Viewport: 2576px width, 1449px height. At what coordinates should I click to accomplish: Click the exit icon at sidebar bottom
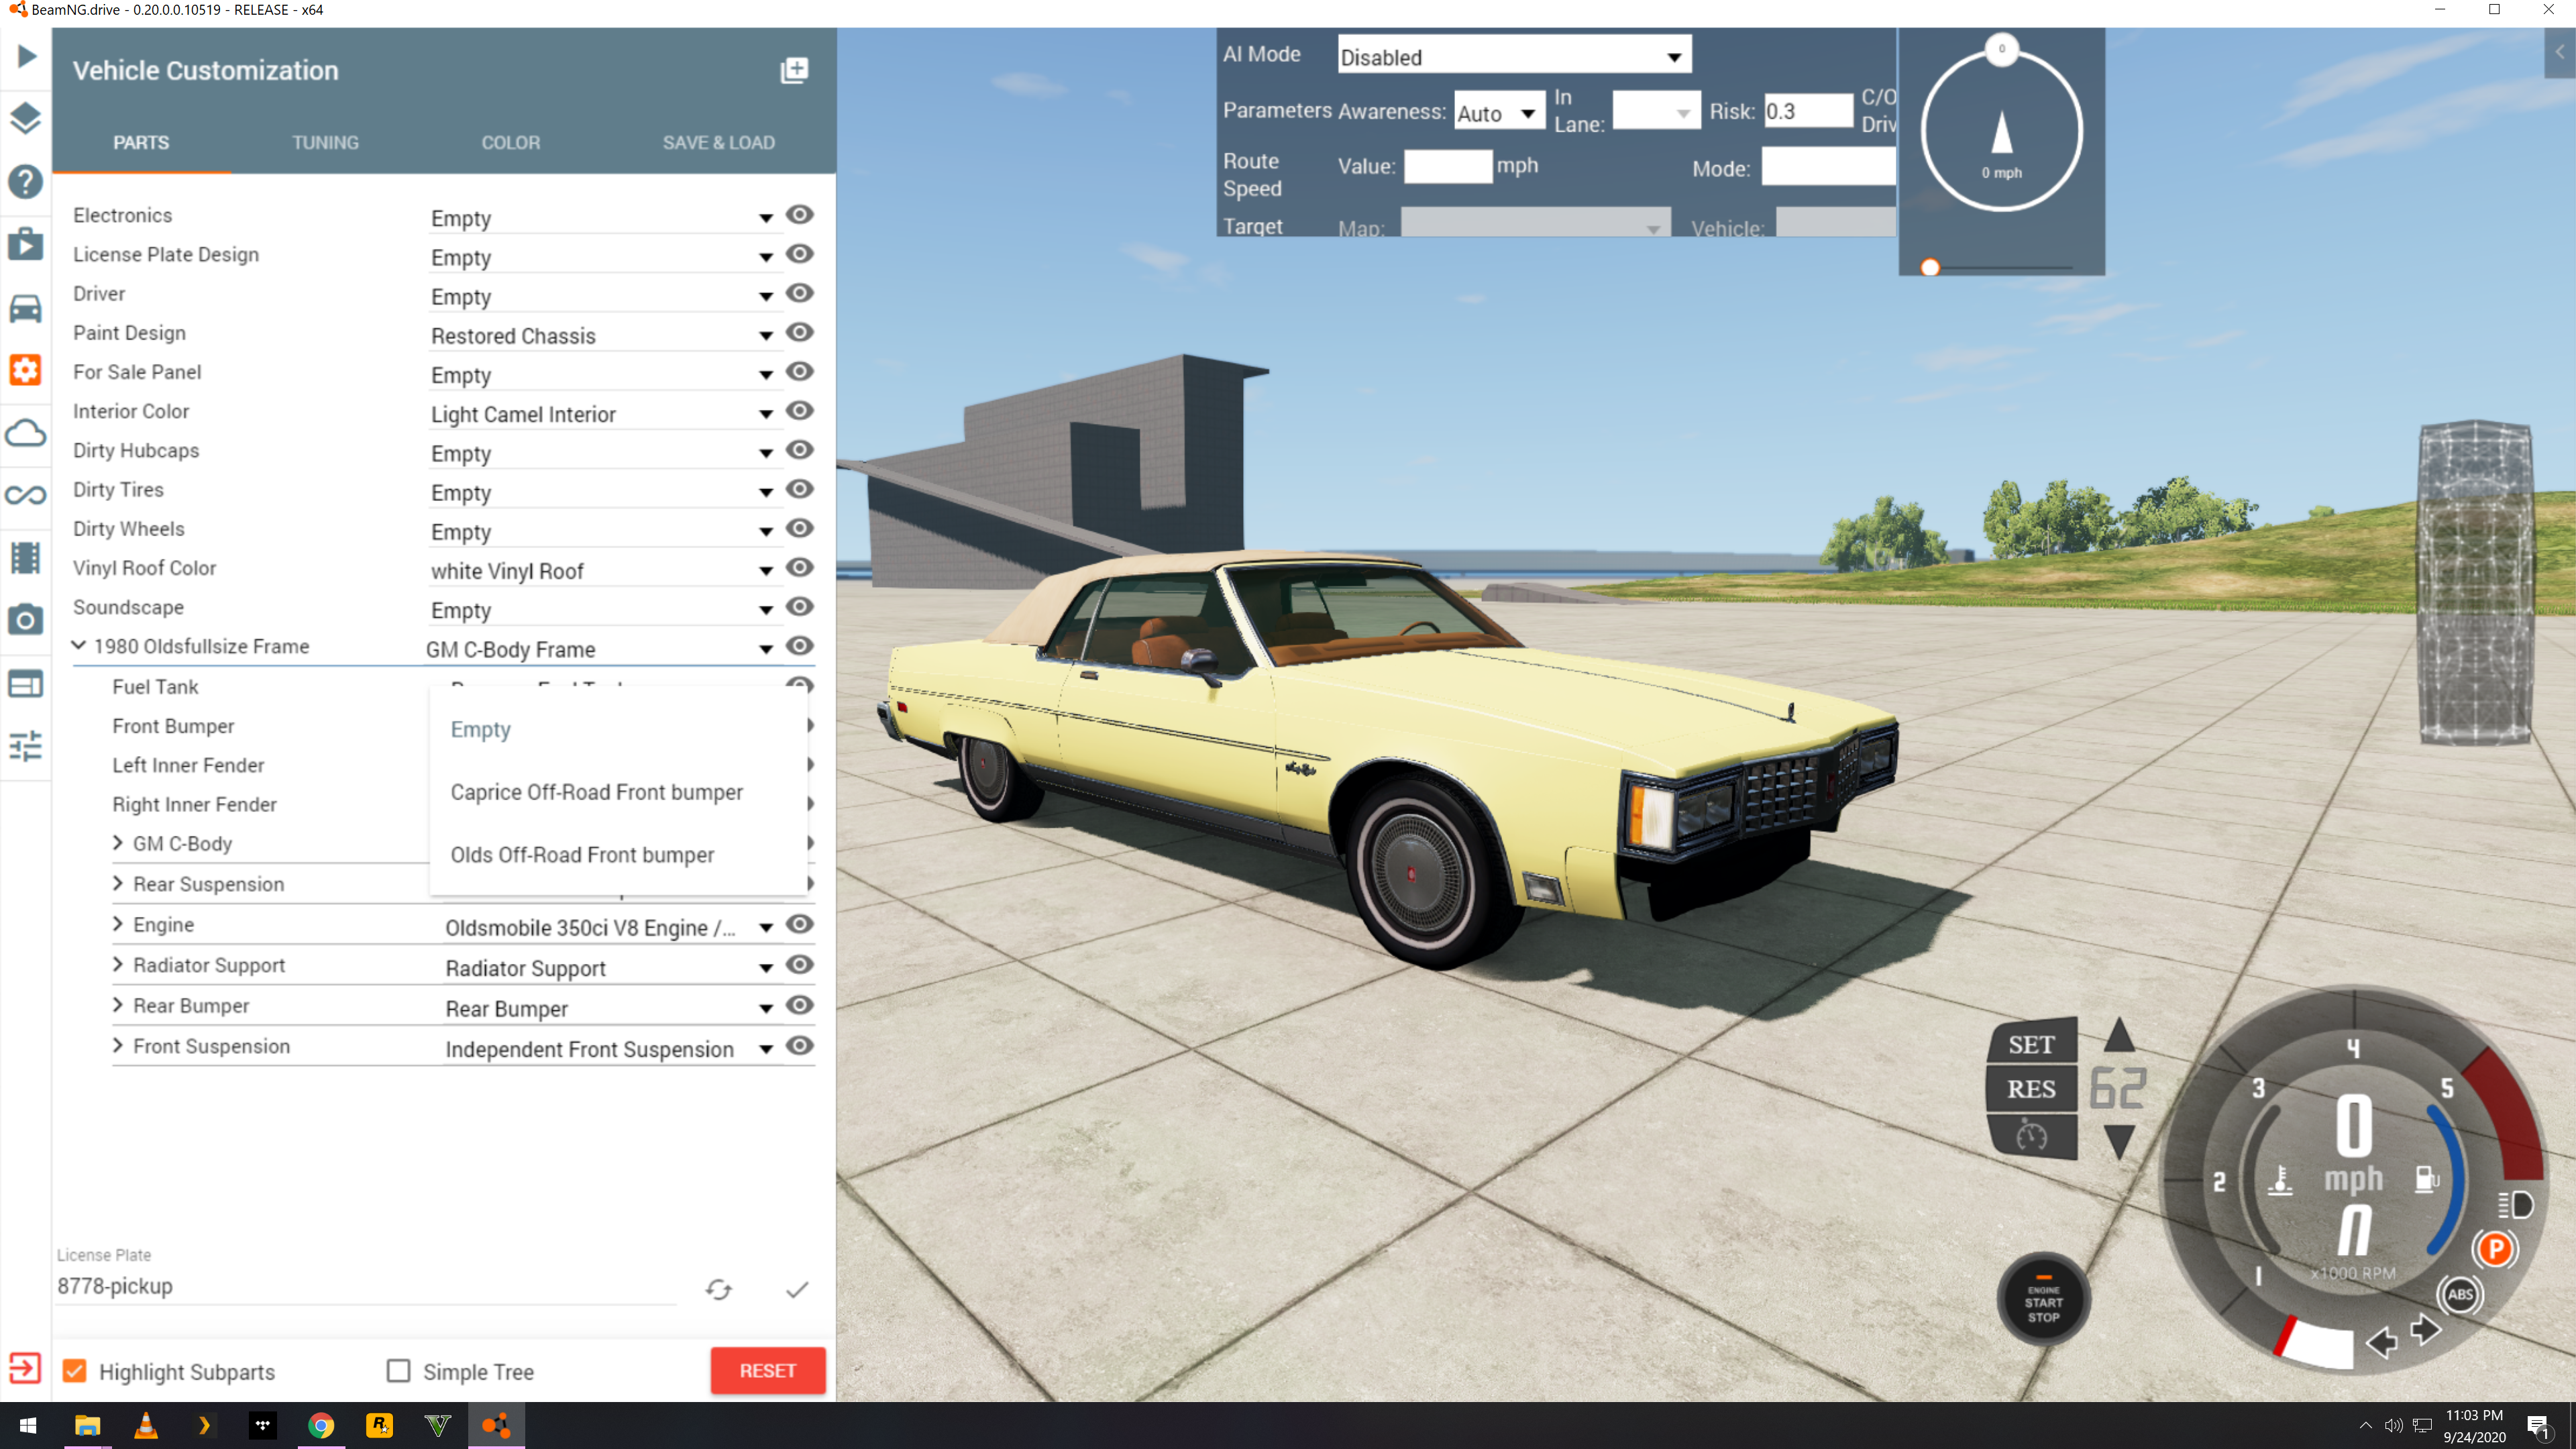pyautogui.click(x=25, y=1368)
